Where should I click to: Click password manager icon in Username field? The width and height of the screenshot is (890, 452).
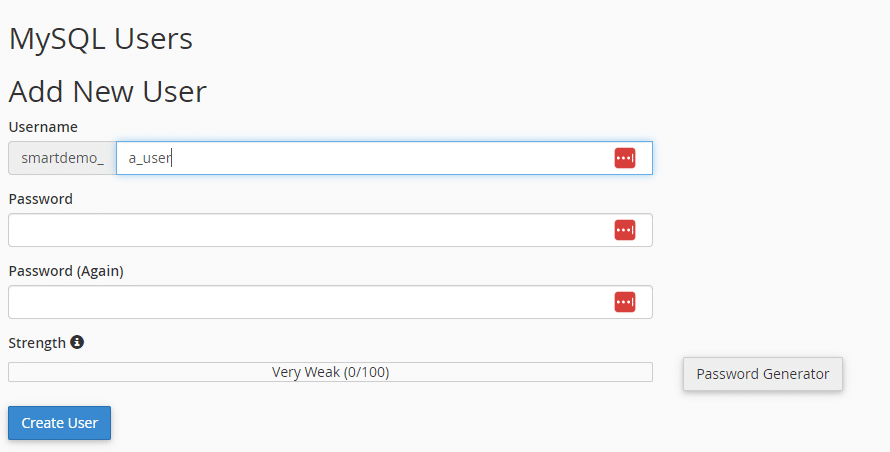(624, 158)
